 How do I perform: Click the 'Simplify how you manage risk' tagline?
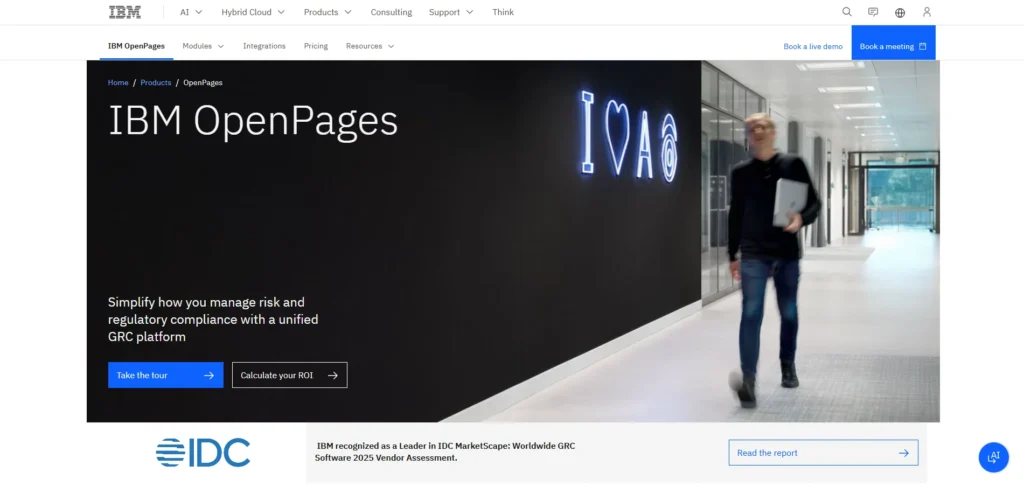[213, 319]
